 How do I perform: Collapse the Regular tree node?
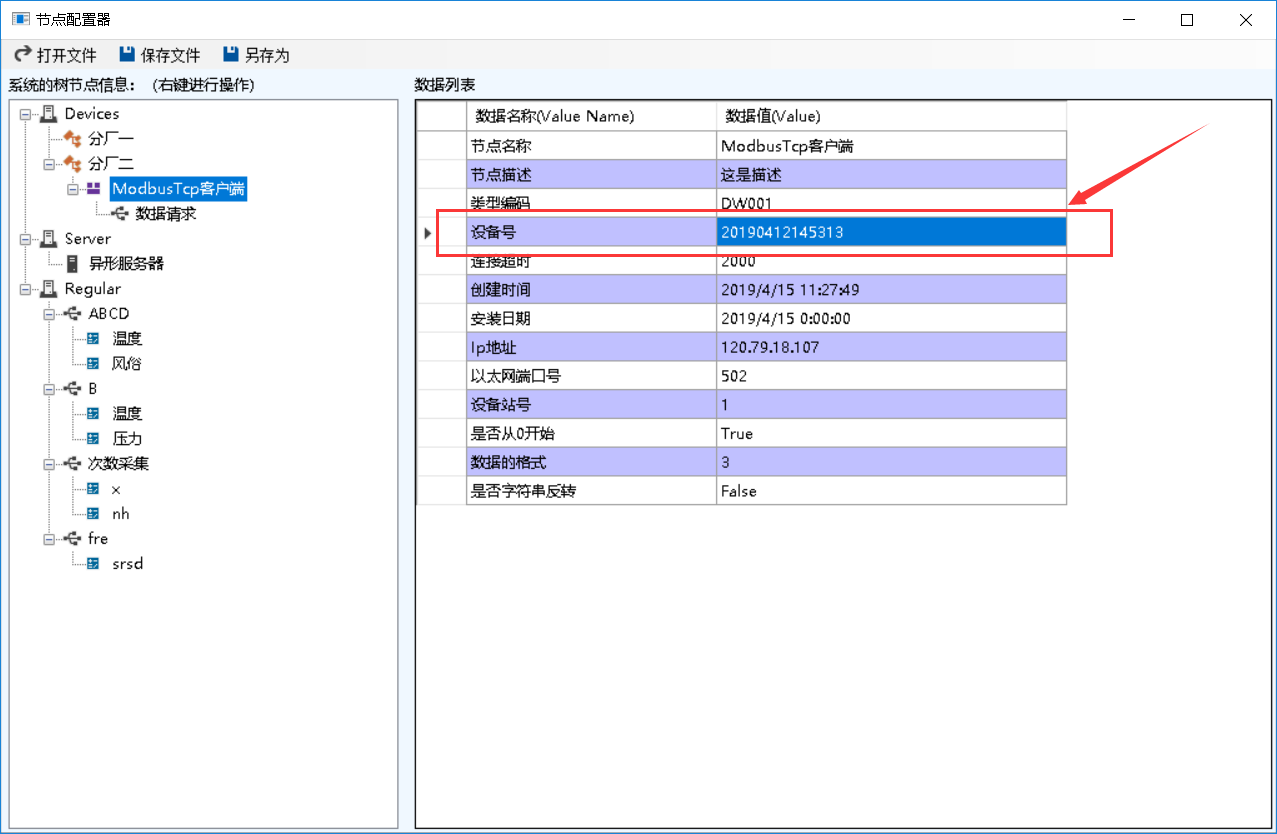25,289
